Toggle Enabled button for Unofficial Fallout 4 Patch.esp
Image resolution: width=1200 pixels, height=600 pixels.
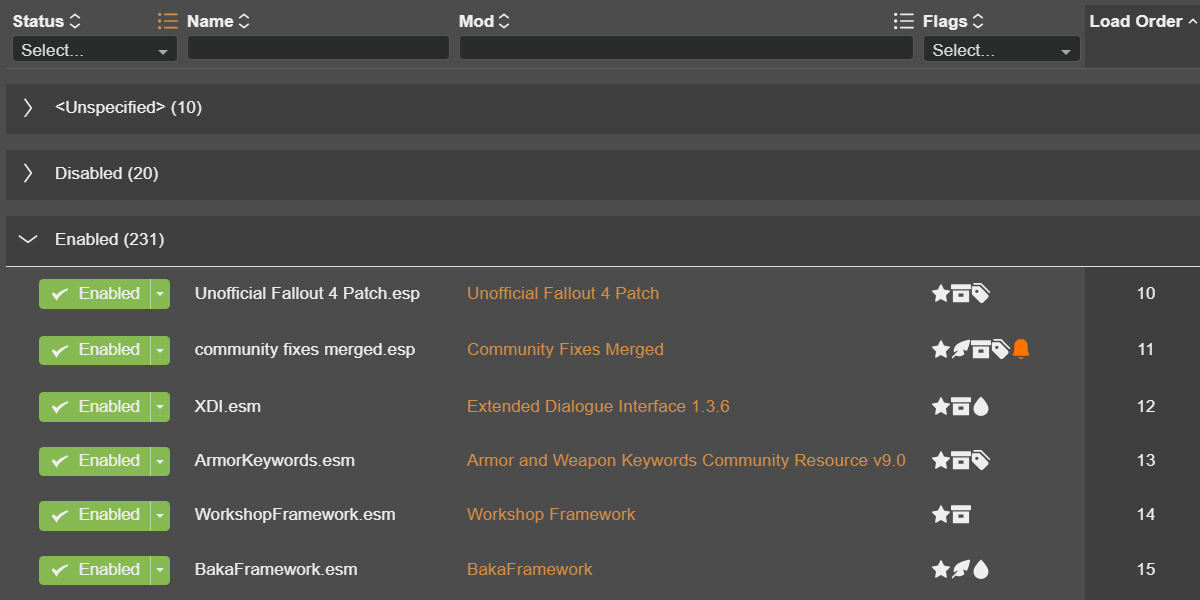(94, 294)
